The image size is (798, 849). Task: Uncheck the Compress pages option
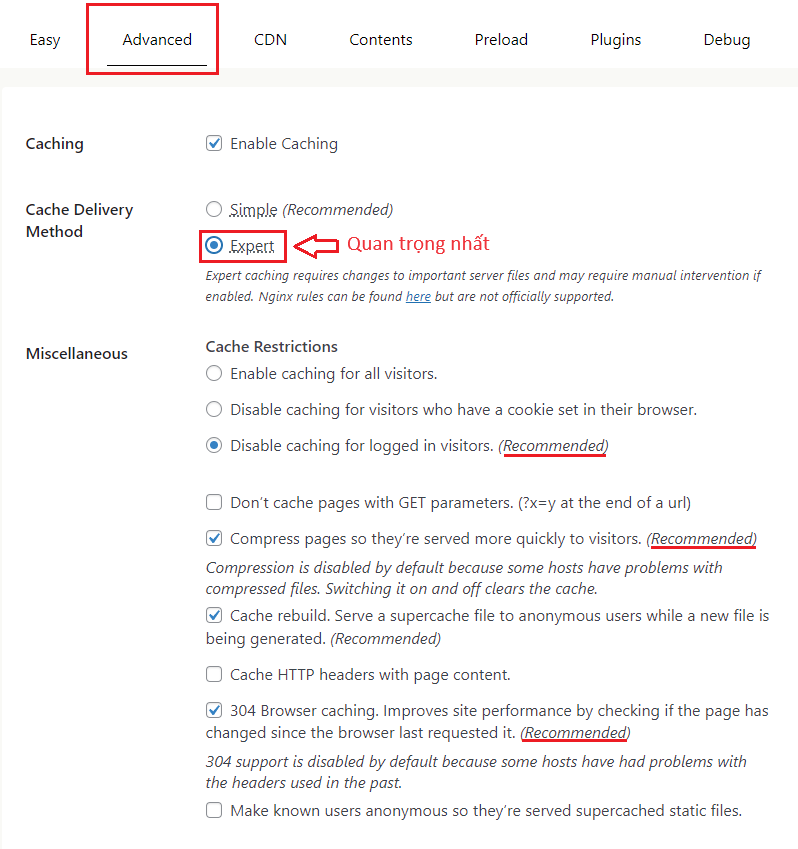pyautogui.click(x=214, y=538)
